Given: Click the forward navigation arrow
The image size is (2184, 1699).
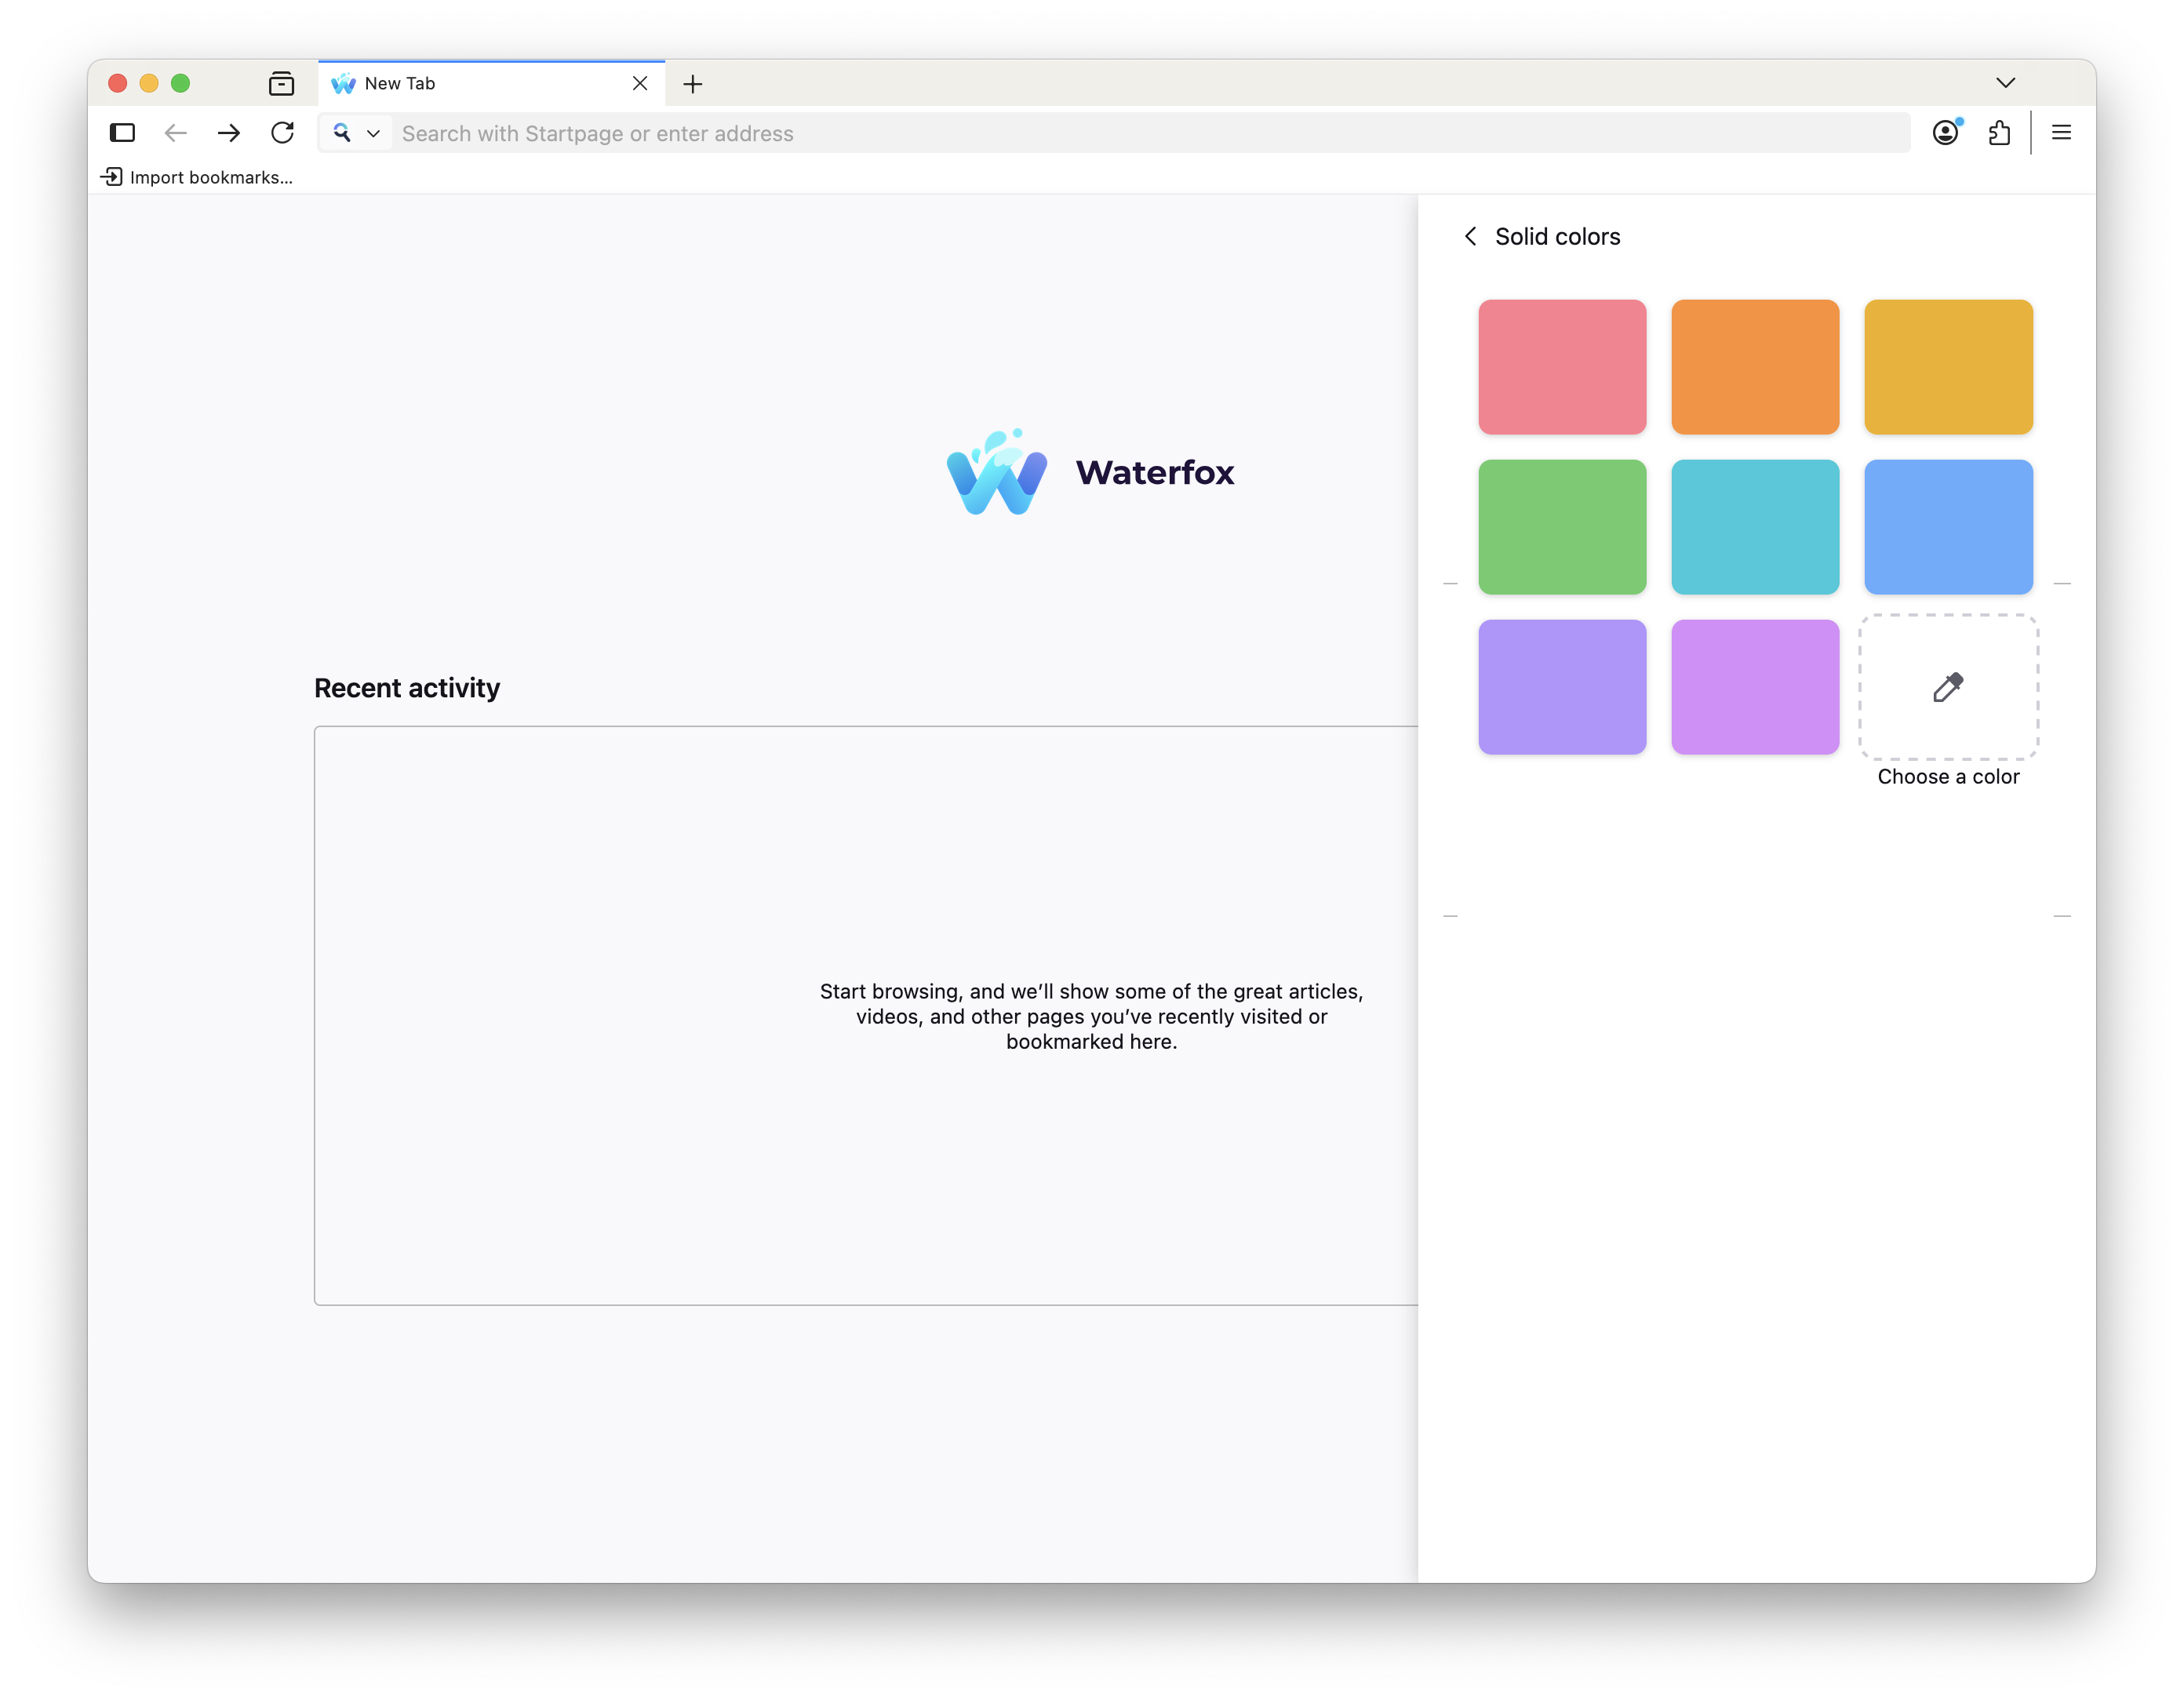Looking at the screenshot, I should 229,132.
